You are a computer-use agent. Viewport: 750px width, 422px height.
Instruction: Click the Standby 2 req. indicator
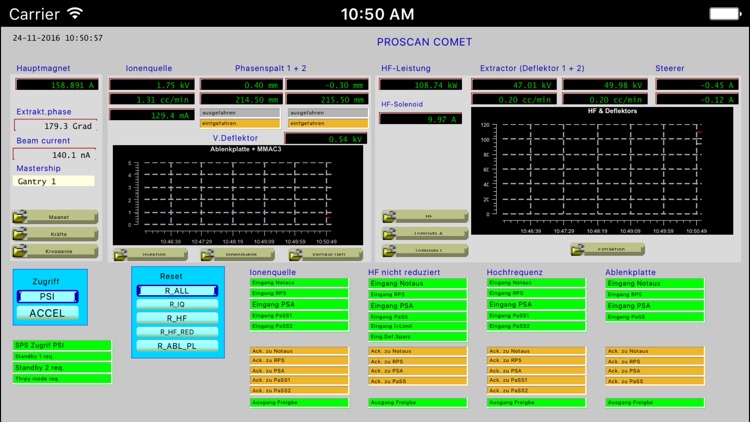point(62,367)
